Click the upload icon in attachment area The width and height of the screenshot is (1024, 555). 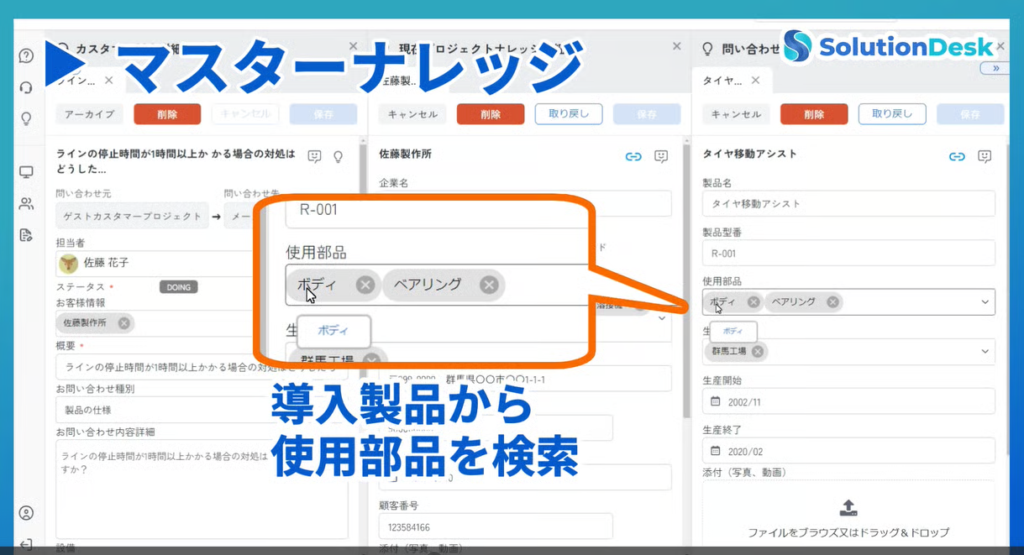pos(848,508)
